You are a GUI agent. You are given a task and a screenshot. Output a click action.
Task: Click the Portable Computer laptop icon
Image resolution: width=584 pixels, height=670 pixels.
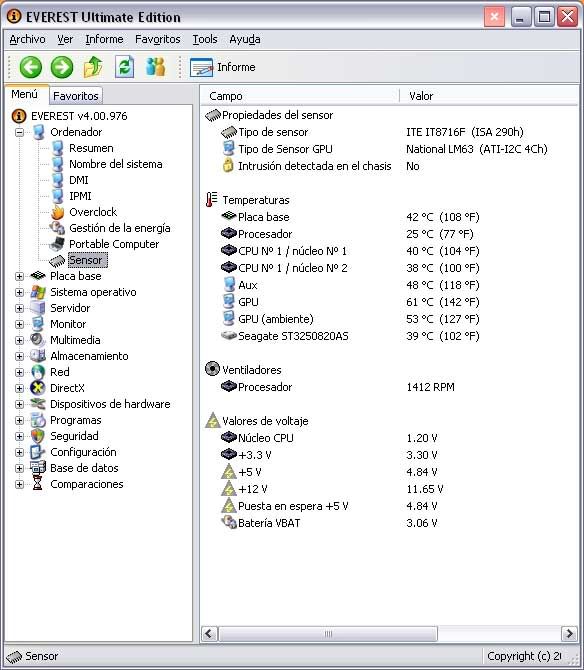tap(57, 244)
